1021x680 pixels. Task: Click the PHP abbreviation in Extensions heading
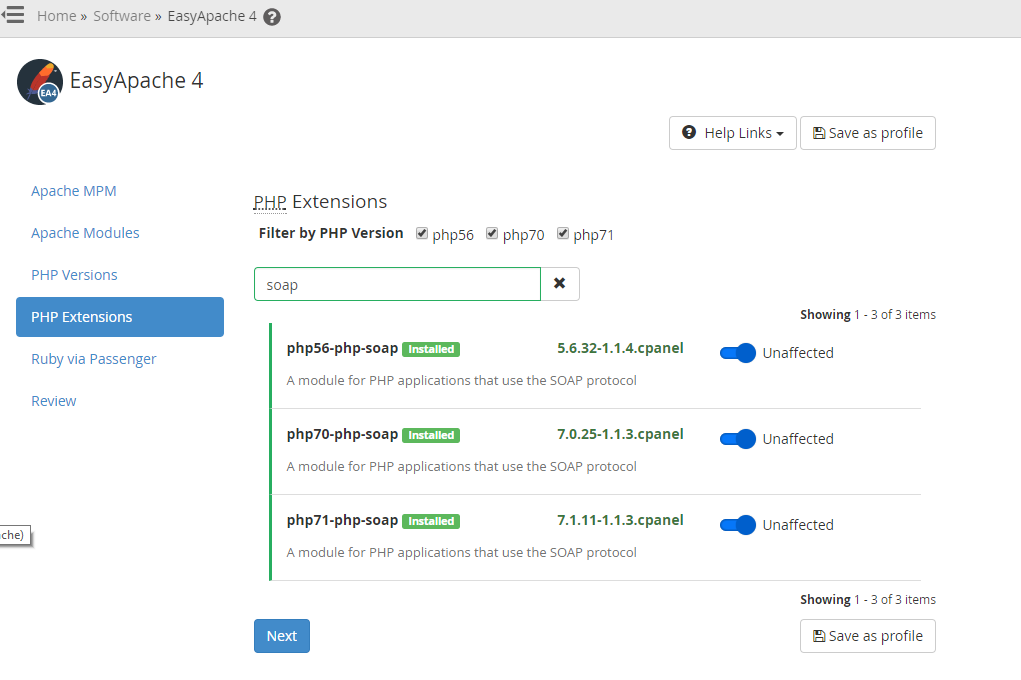(x=270, y=203)
